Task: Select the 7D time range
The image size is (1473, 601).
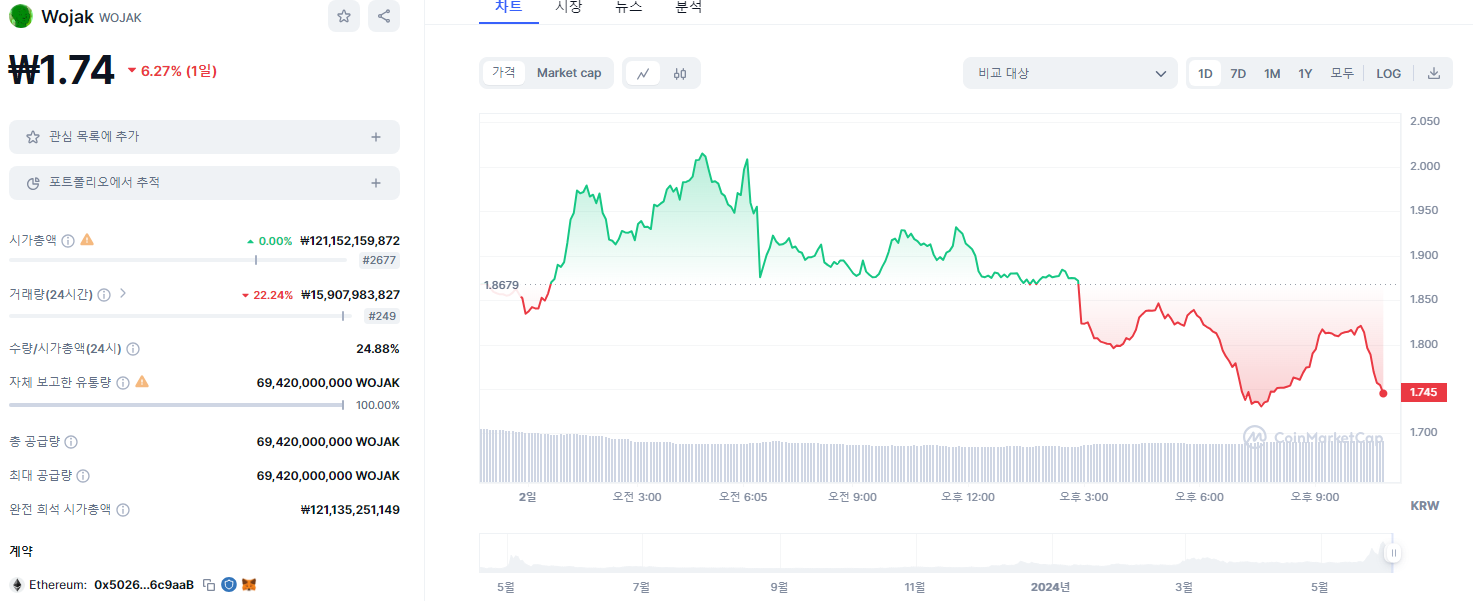Action: pyautogui.click(x=1238, y=73)
